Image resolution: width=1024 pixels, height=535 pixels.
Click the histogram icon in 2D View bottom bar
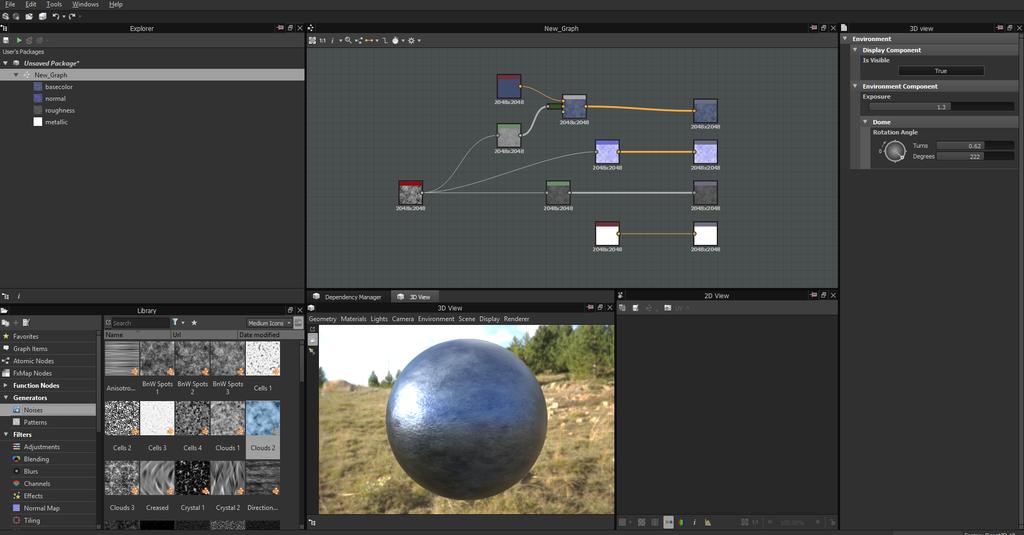coord(707,522)
